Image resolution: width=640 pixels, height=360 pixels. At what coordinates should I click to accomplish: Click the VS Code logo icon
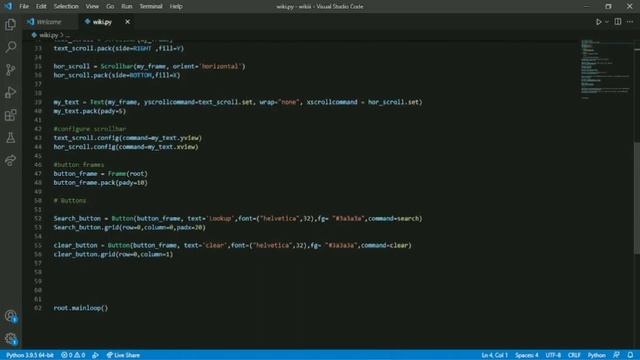click(x=8, y=7)
